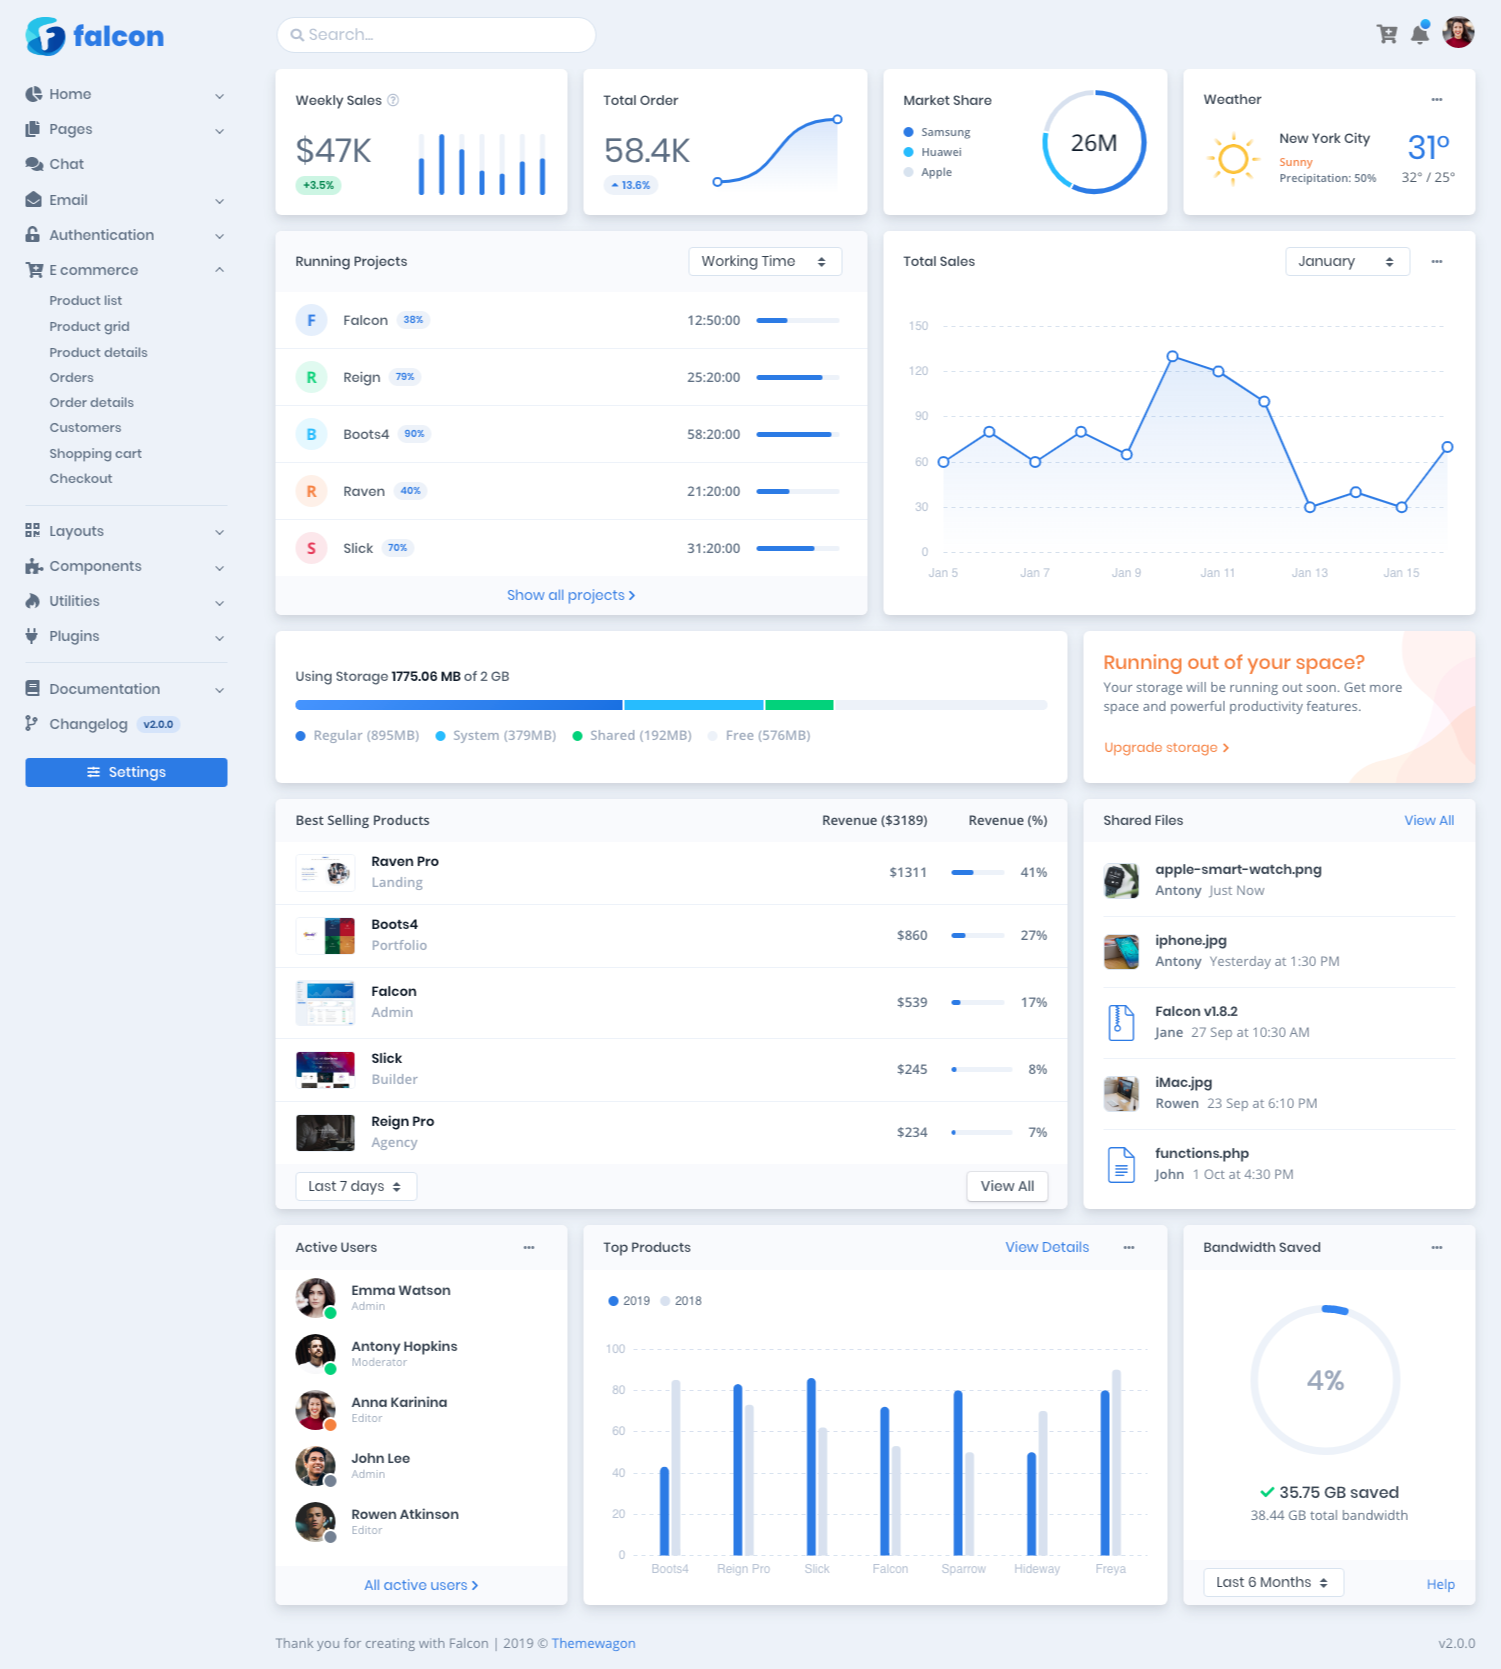The image size is (1501, 1669).
Task: Click the Search input field
Action: click(436, 35)
